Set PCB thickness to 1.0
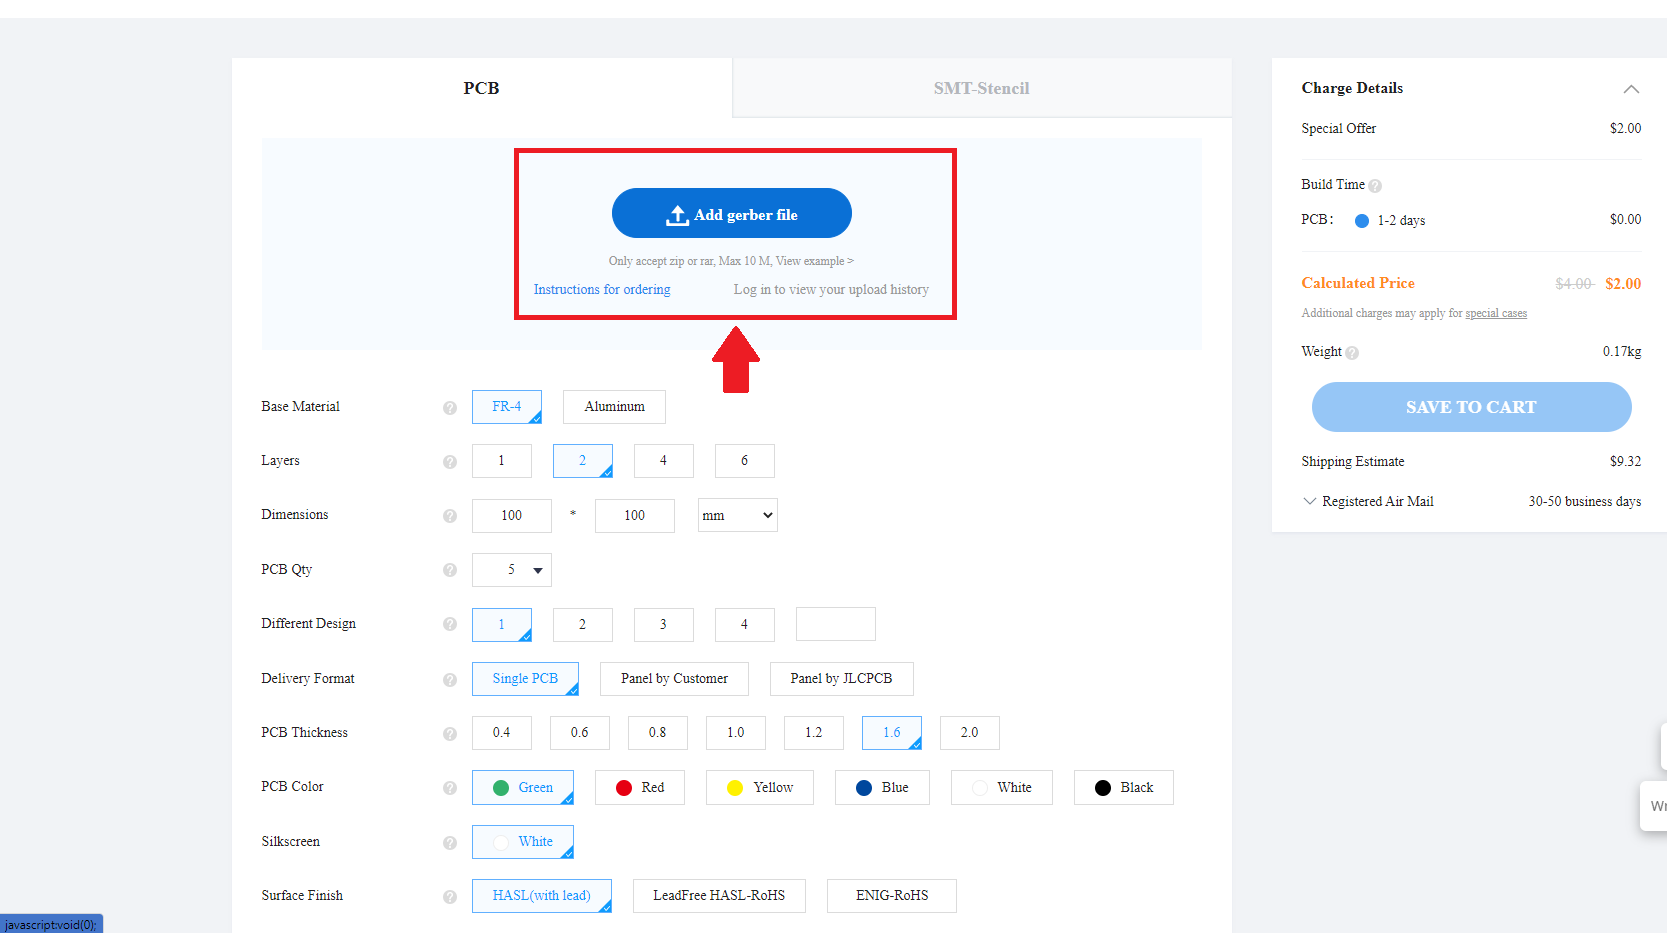 (x=736, y=733)
